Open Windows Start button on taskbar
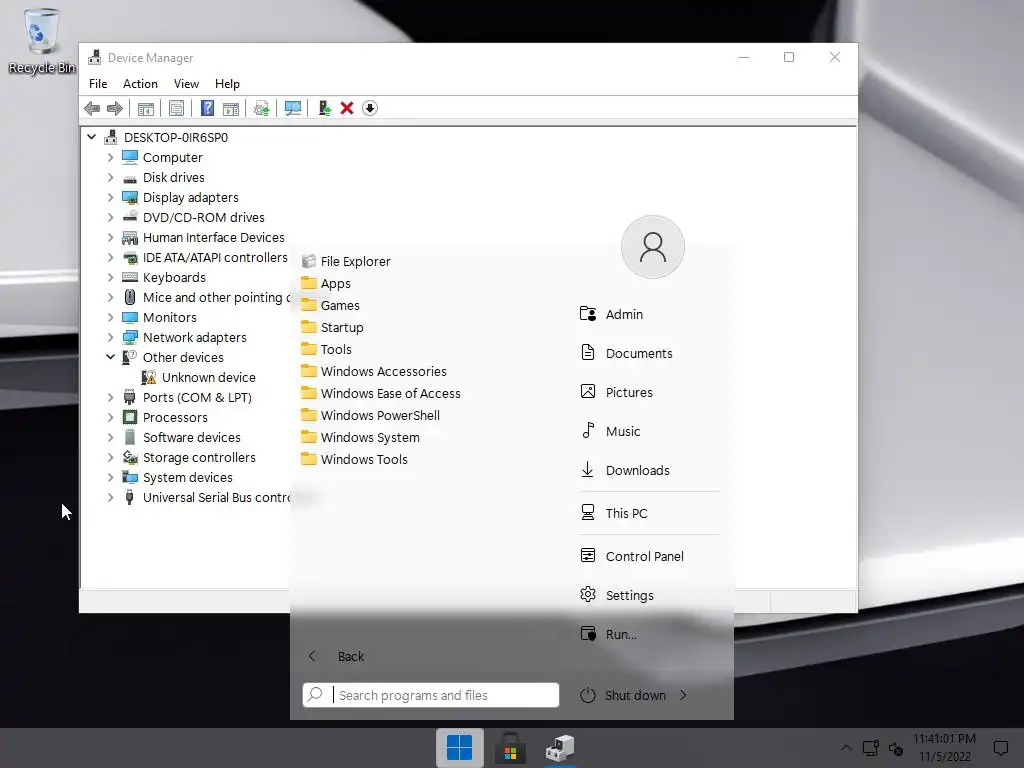Image resolution: width=1024 pixels, height=768 pixels. pyautogui.click(x=460, y=748)
